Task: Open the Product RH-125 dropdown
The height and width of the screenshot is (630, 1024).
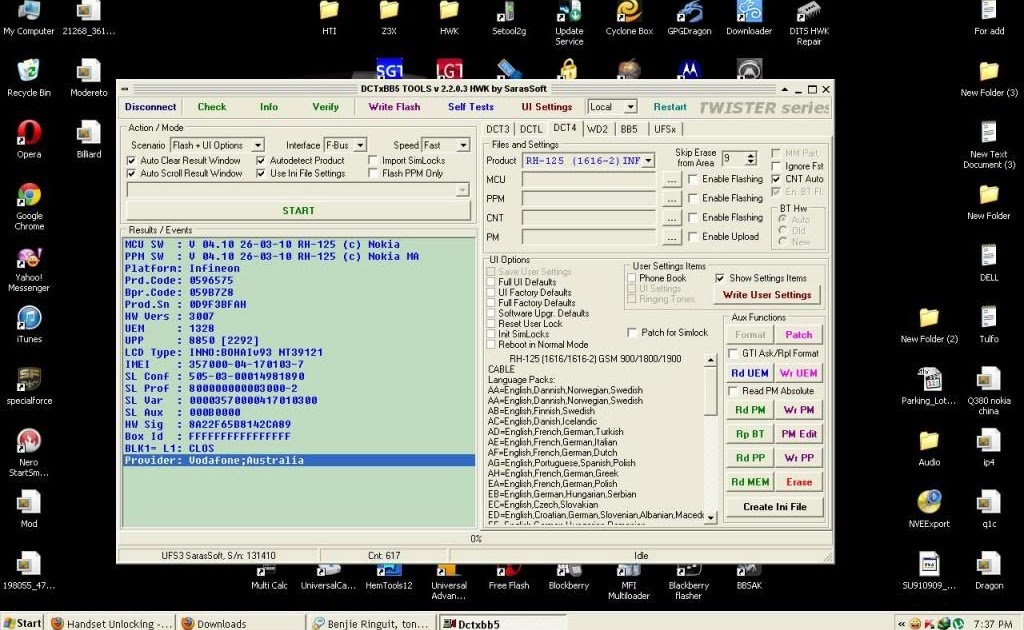Action: [648, 161]
